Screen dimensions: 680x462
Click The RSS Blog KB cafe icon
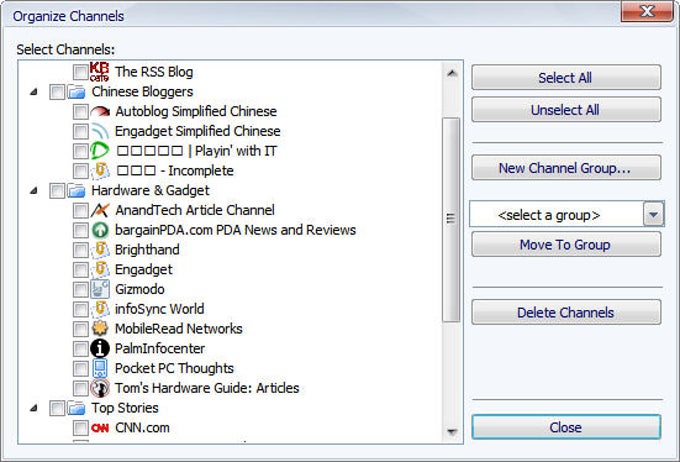(x=99, y=72)
